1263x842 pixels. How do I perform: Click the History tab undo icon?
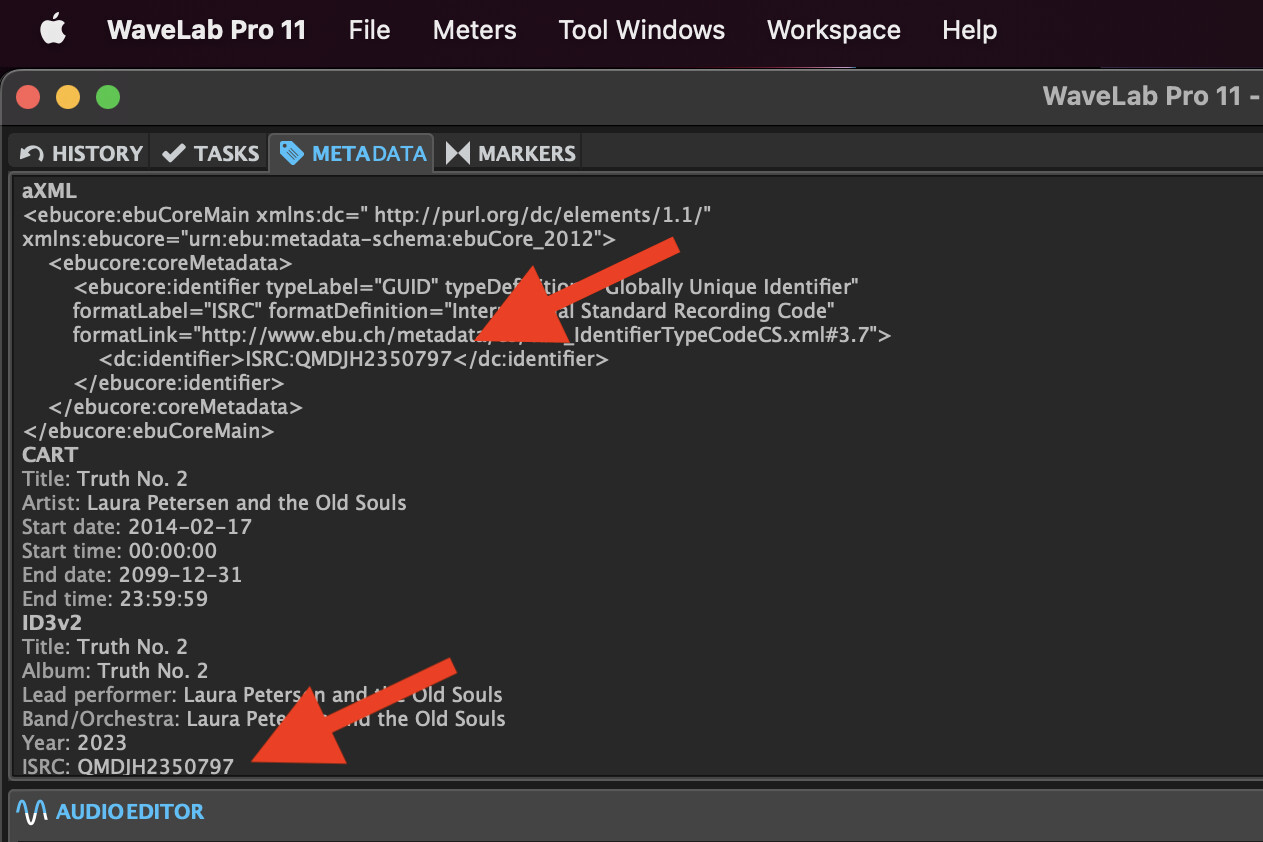pos(32,153)
